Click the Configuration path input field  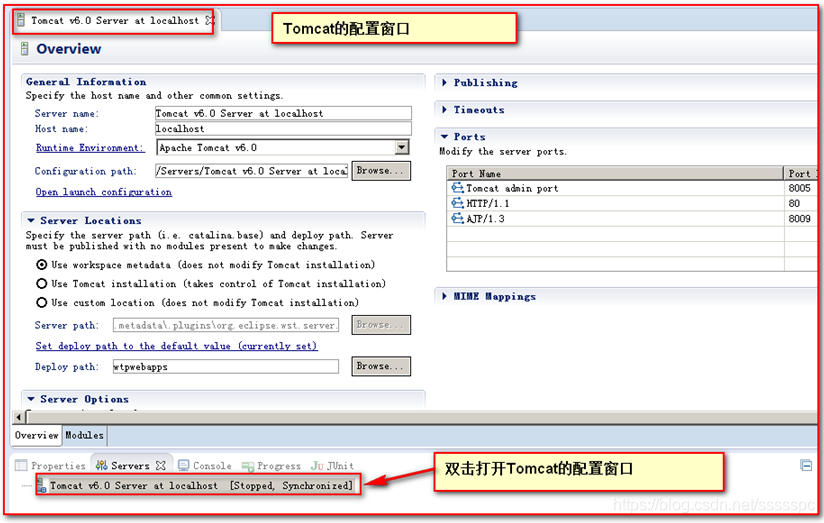click(x=251, y=171)
